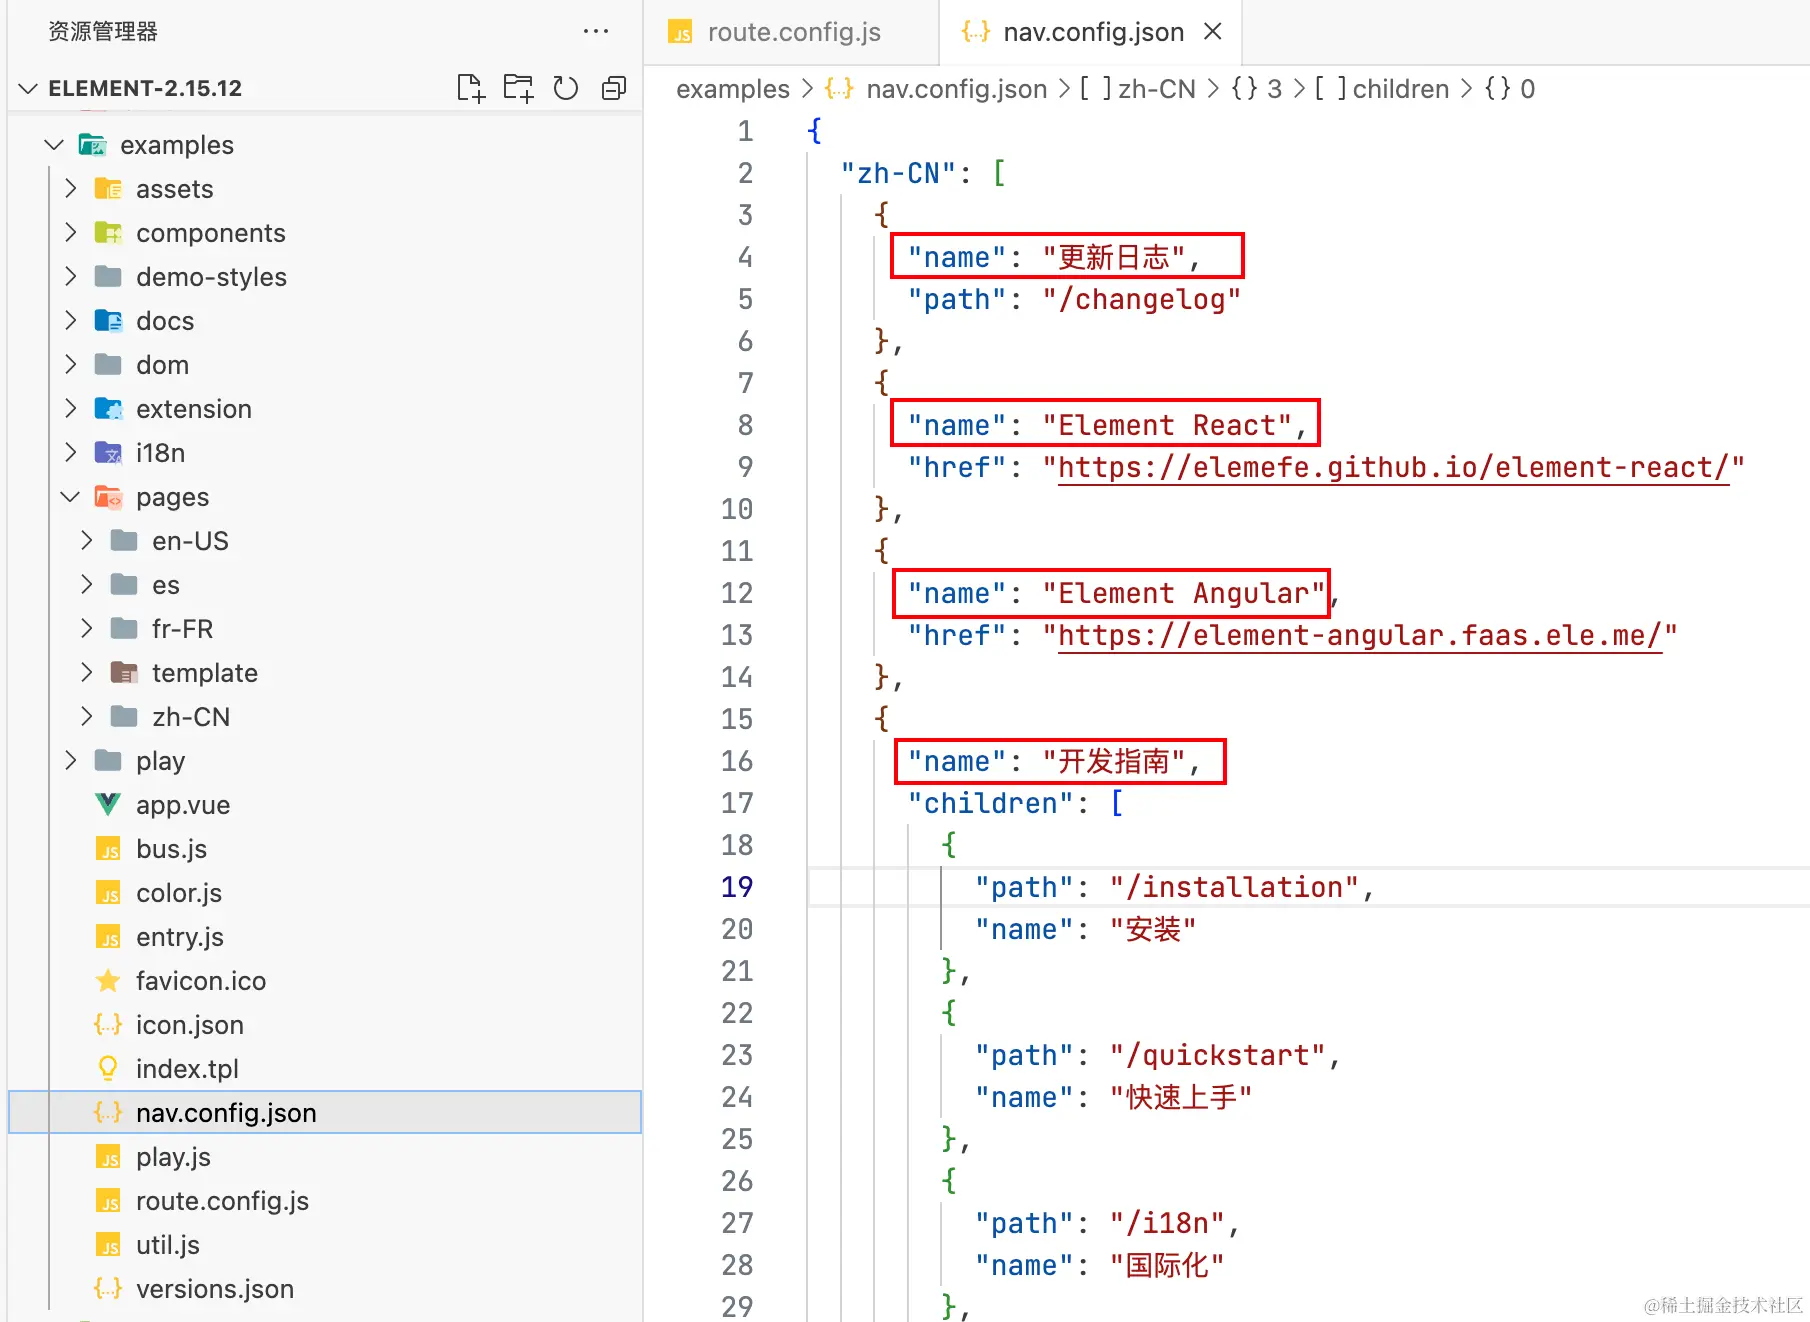Close the nav.config.json editor tab

(1213, 32)
